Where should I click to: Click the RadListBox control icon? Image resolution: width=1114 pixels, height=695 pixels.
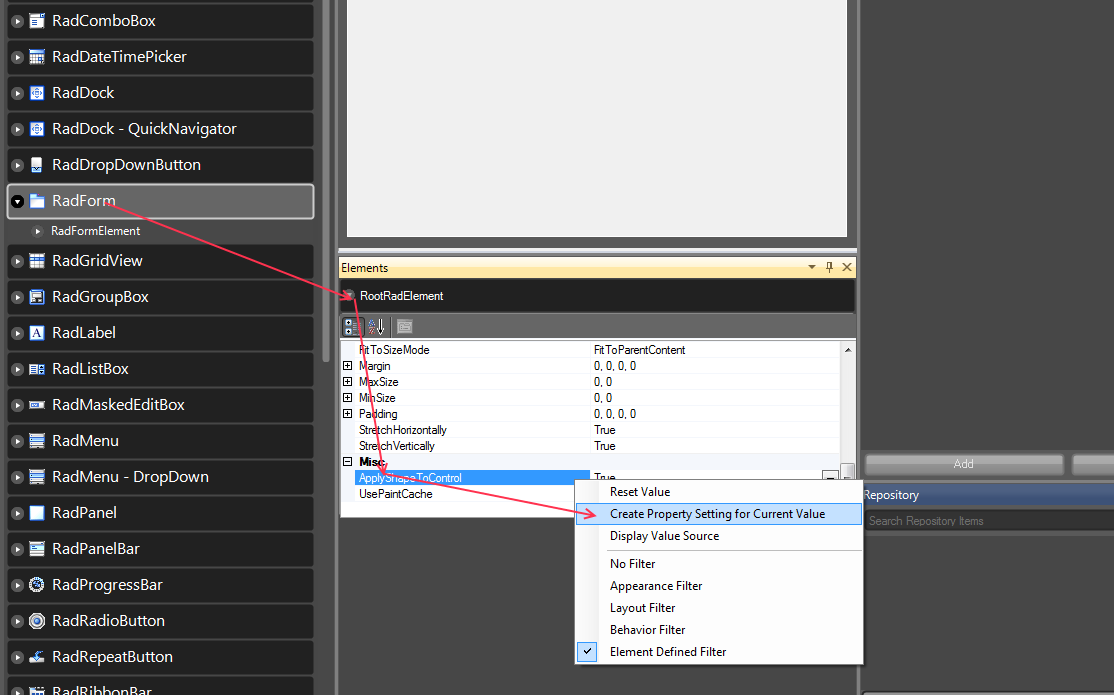pos(37,369)
